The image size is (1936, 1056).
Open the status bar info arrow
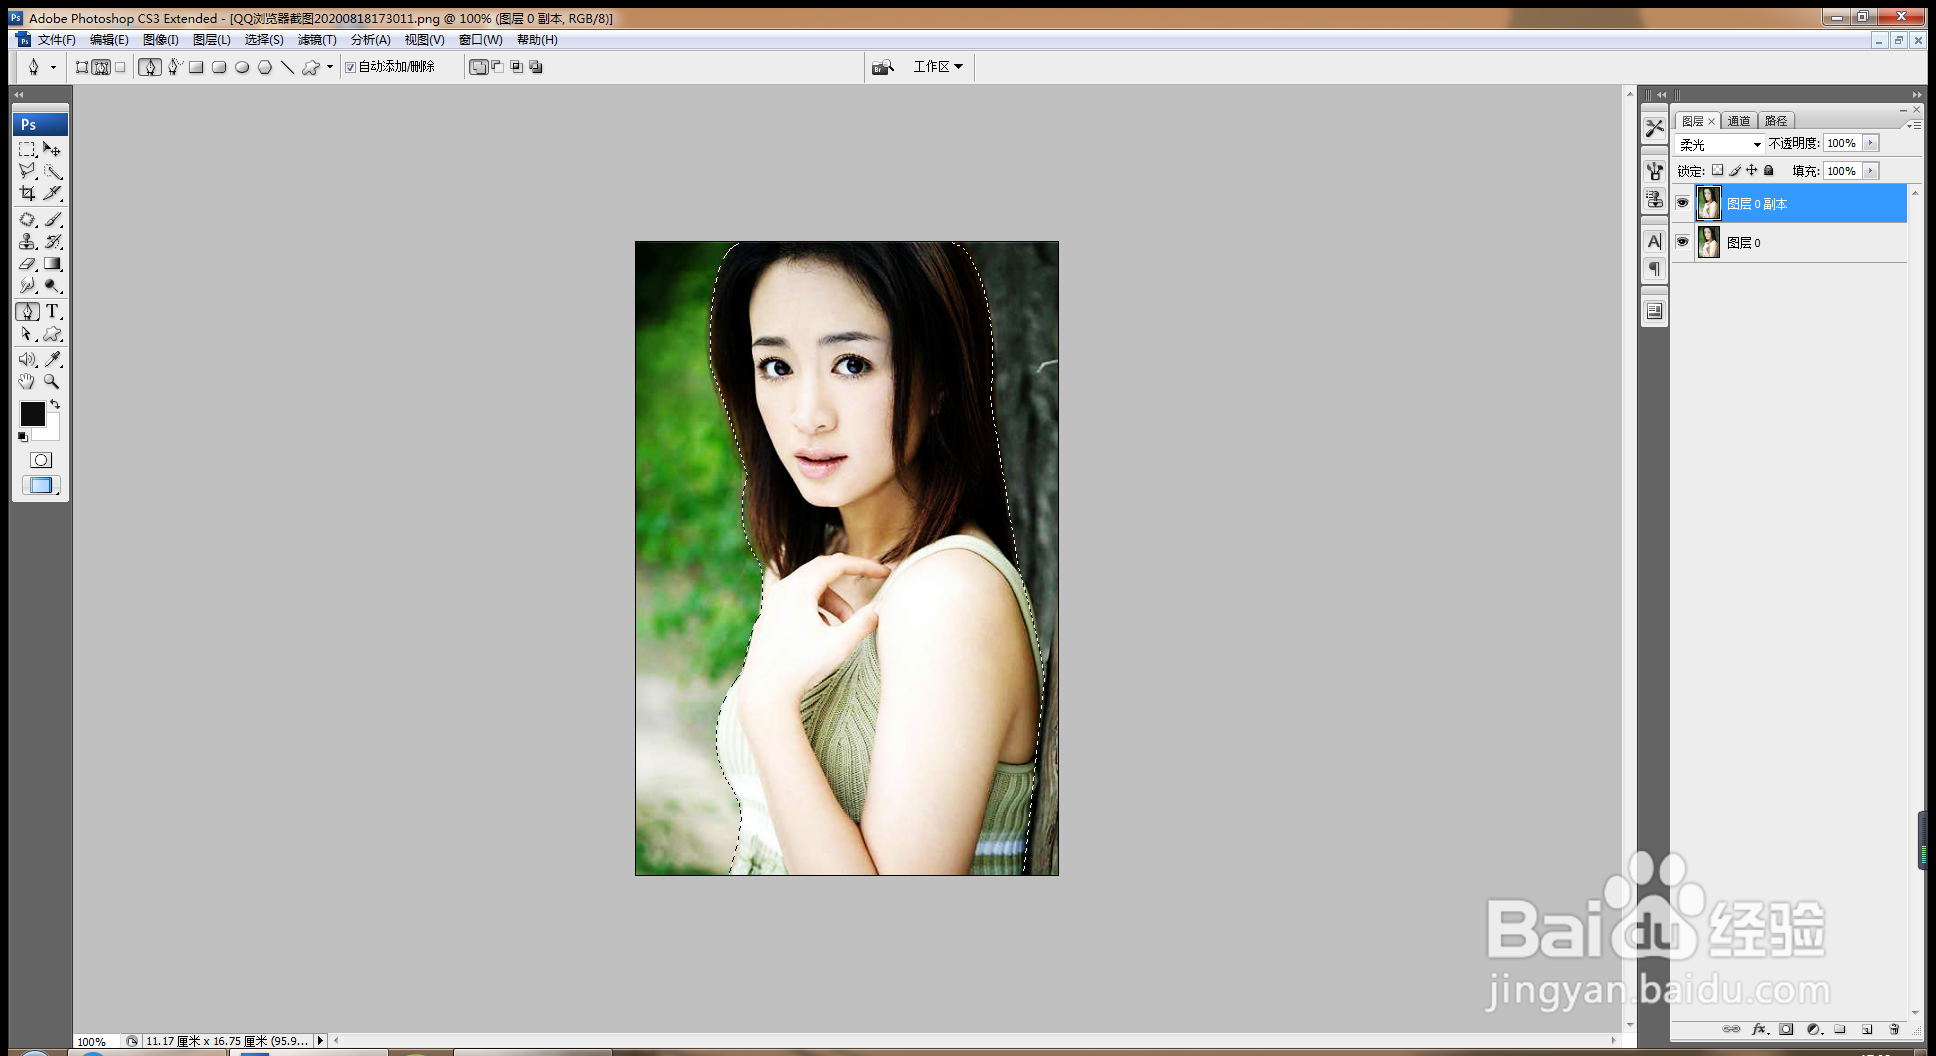click(320, 1041)
